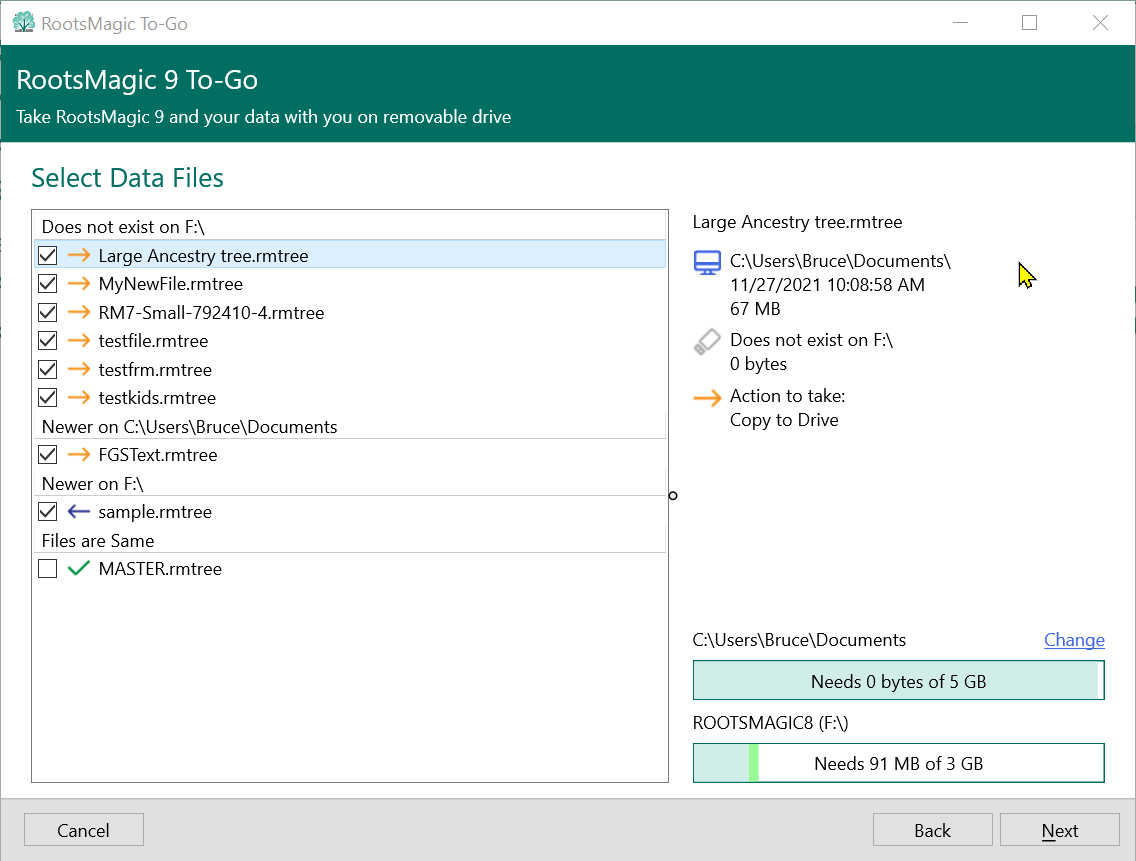This screenshot has width=1136, height=861.
Task: Click the green checkmark icon beside MASTER.rmtree
Action: pyautogui.click(x=79, y=569)
